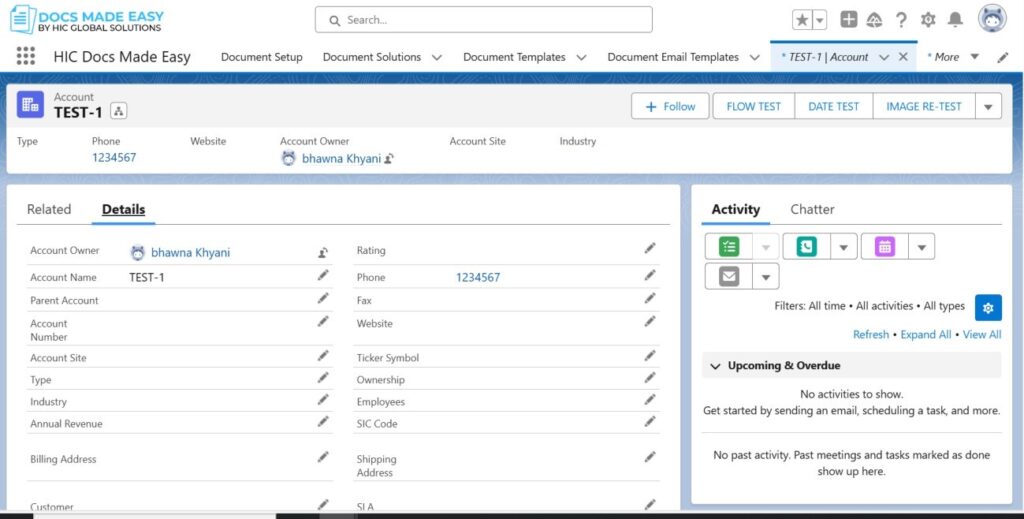
Task: Open the Help question mark icon
Action: [x=901, y=20]
